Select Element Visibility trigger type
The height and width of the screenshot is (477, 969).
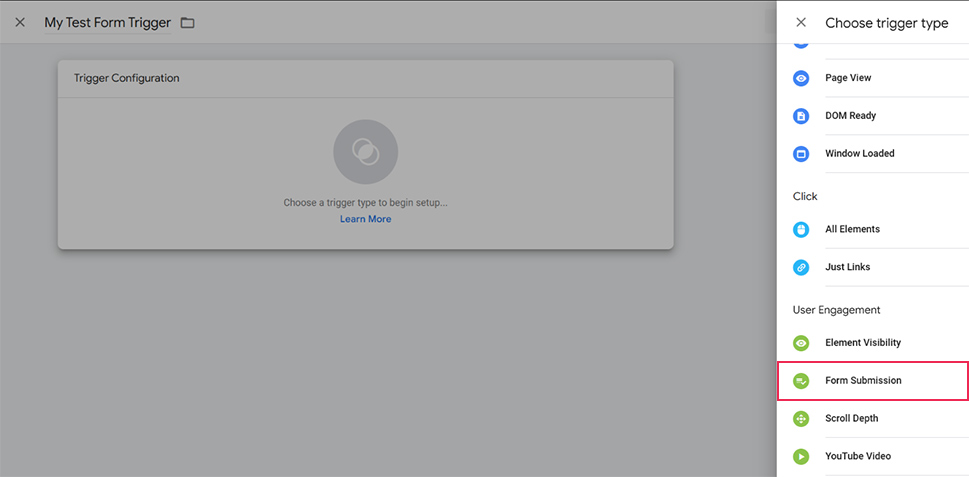click(873, 342)
